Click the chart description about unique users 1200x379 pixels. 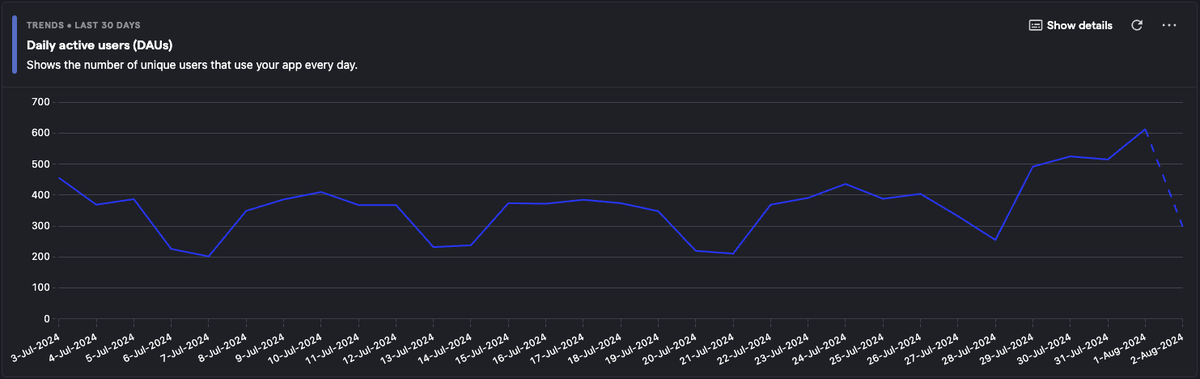coord(192,65)
